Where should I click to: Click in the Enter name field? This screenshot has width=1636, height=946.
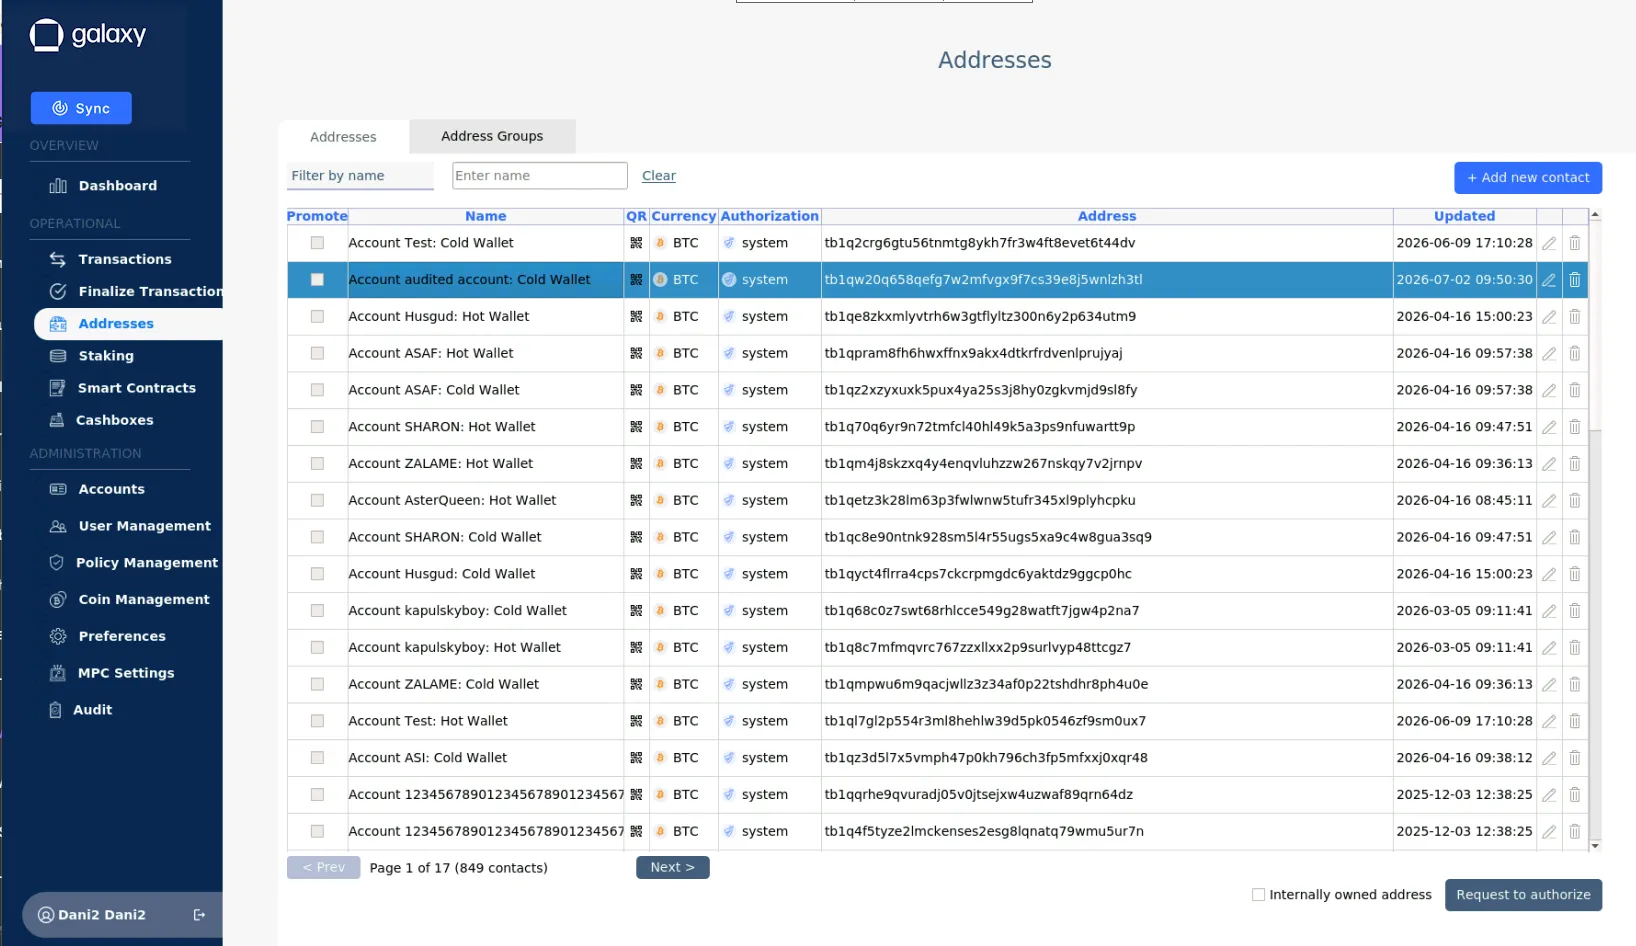click(540, 176)
